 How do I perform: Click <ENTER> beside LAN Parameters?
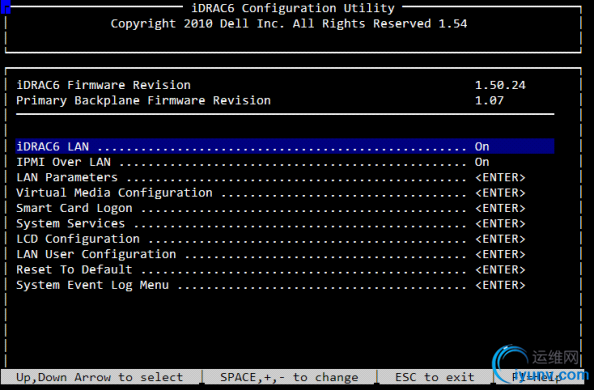coord(500,178)
